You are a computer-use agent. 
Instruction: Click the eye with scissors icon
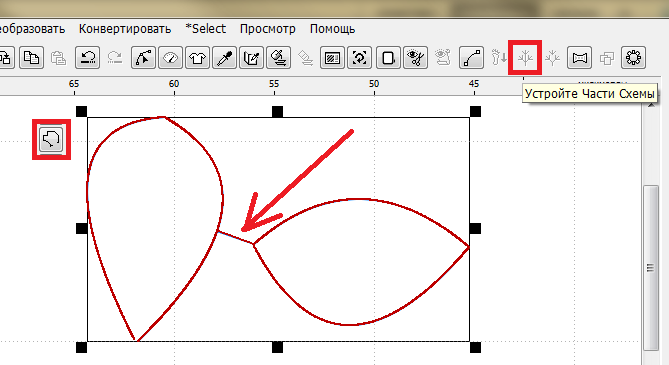tap(415, 58)
